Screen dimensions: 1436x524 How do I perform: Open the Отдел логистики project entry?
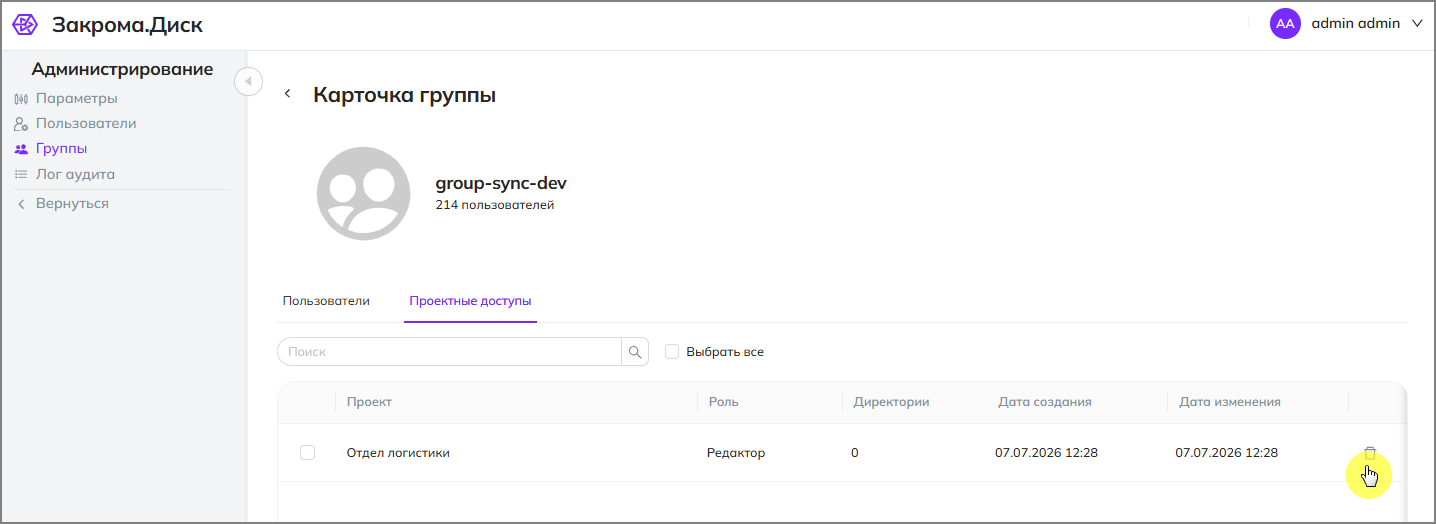[398, 453]
